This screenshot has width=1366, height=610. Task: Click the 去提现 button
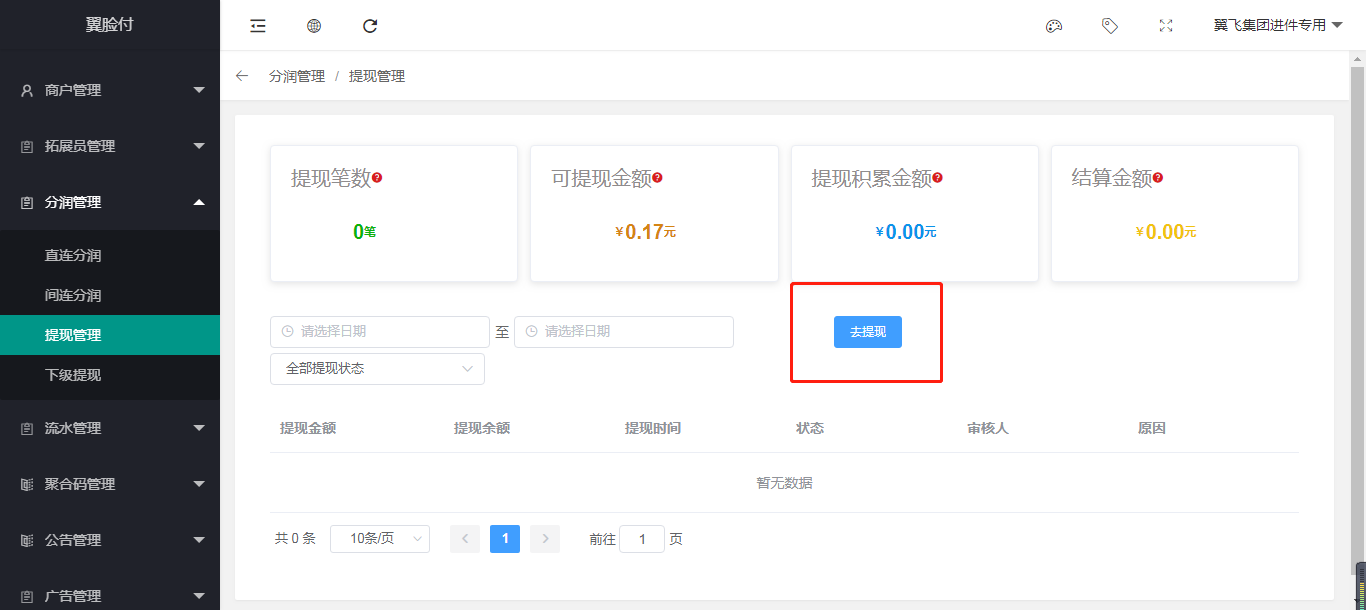pos(868,332)
